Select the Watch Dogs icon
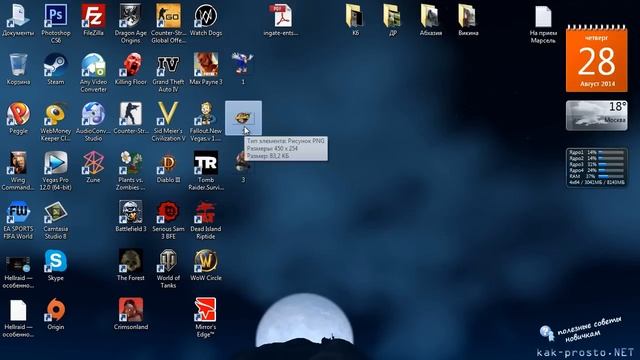This screenshot has height=360, width=640. point(206,16)
